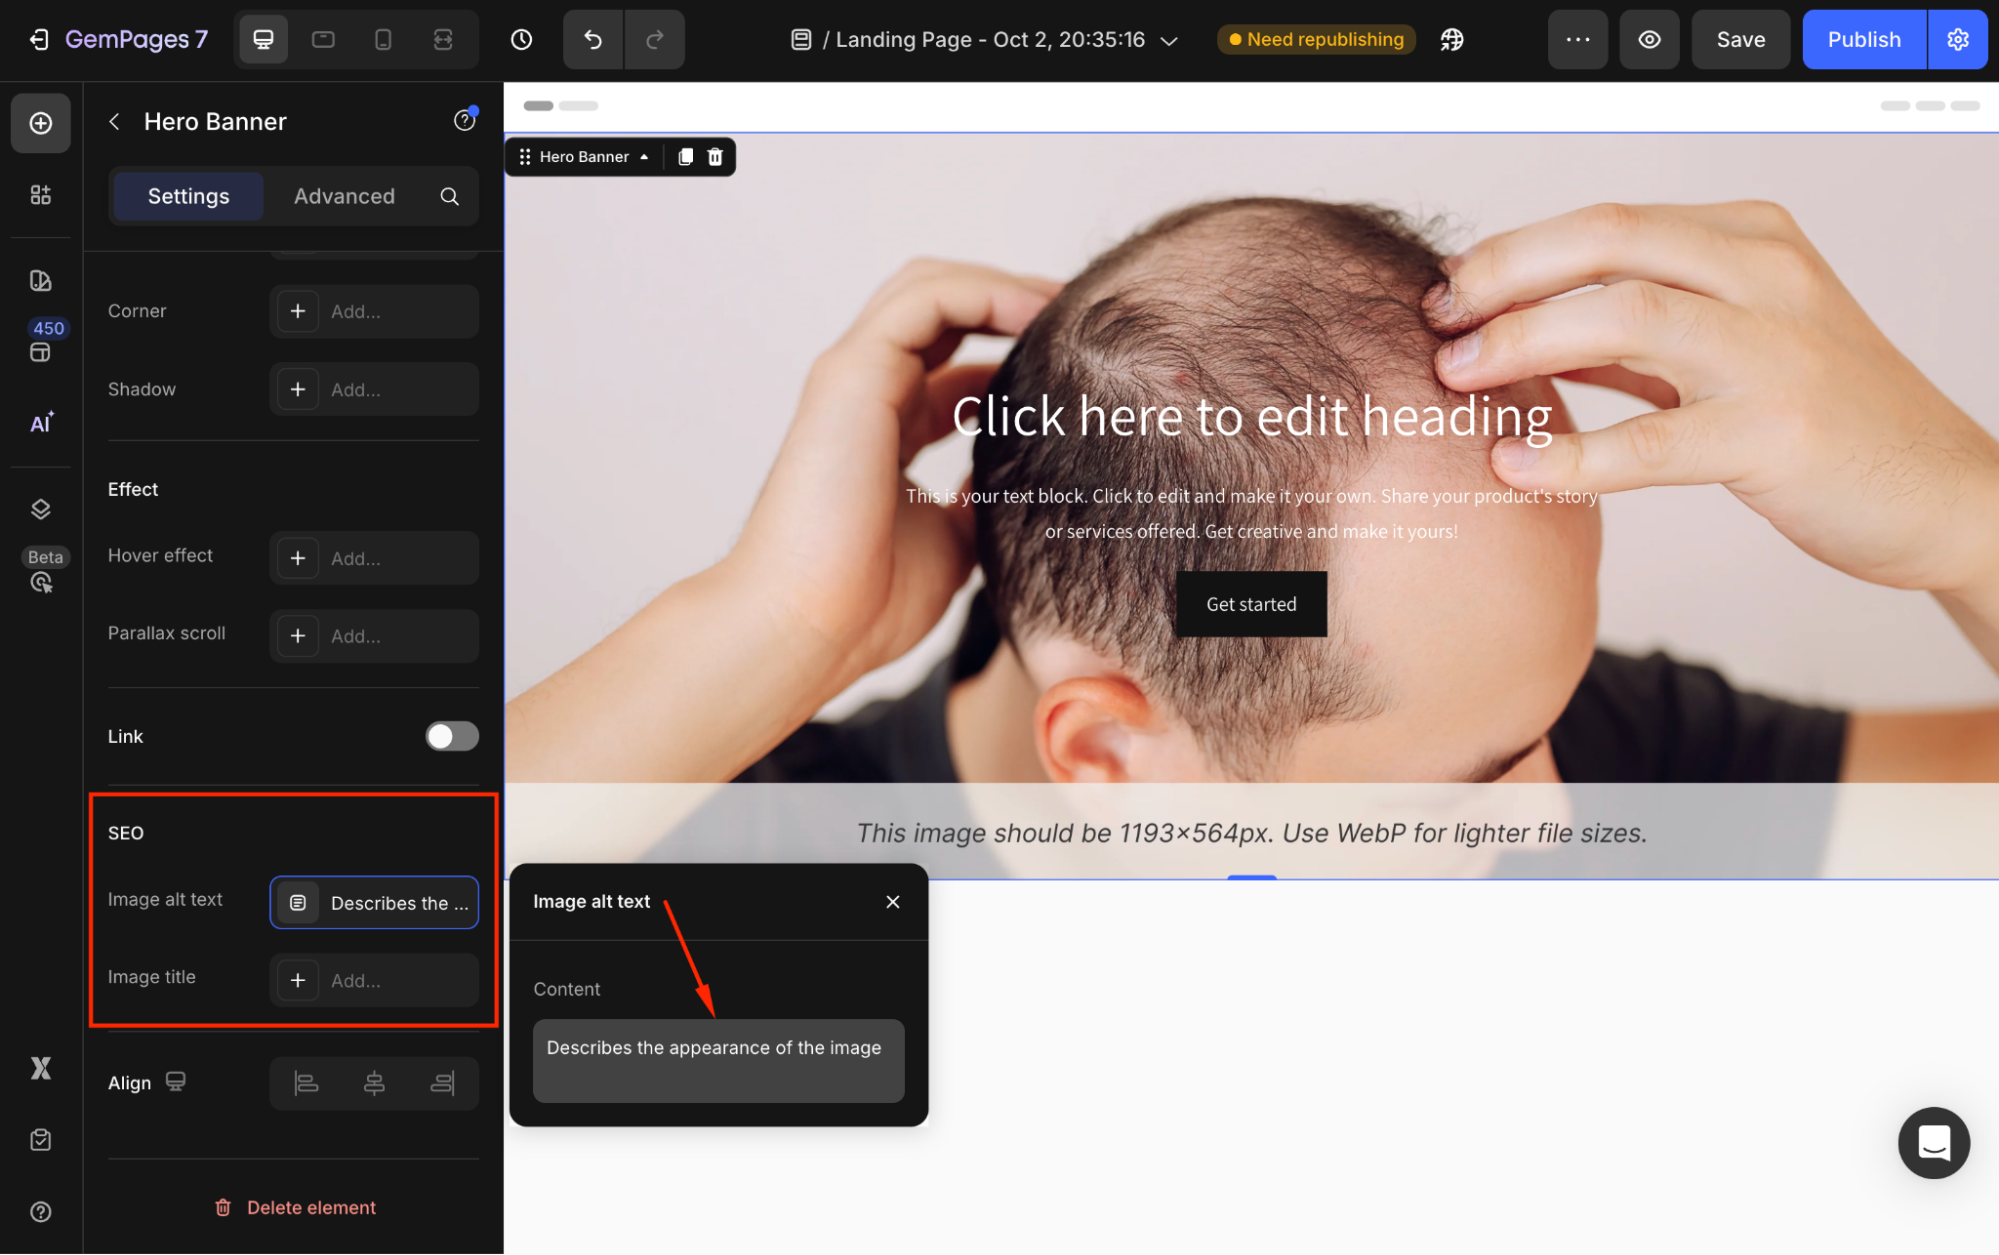Click the preview eye icon
Screen dimensions: 1999x1255
[x=1649, y=40]
